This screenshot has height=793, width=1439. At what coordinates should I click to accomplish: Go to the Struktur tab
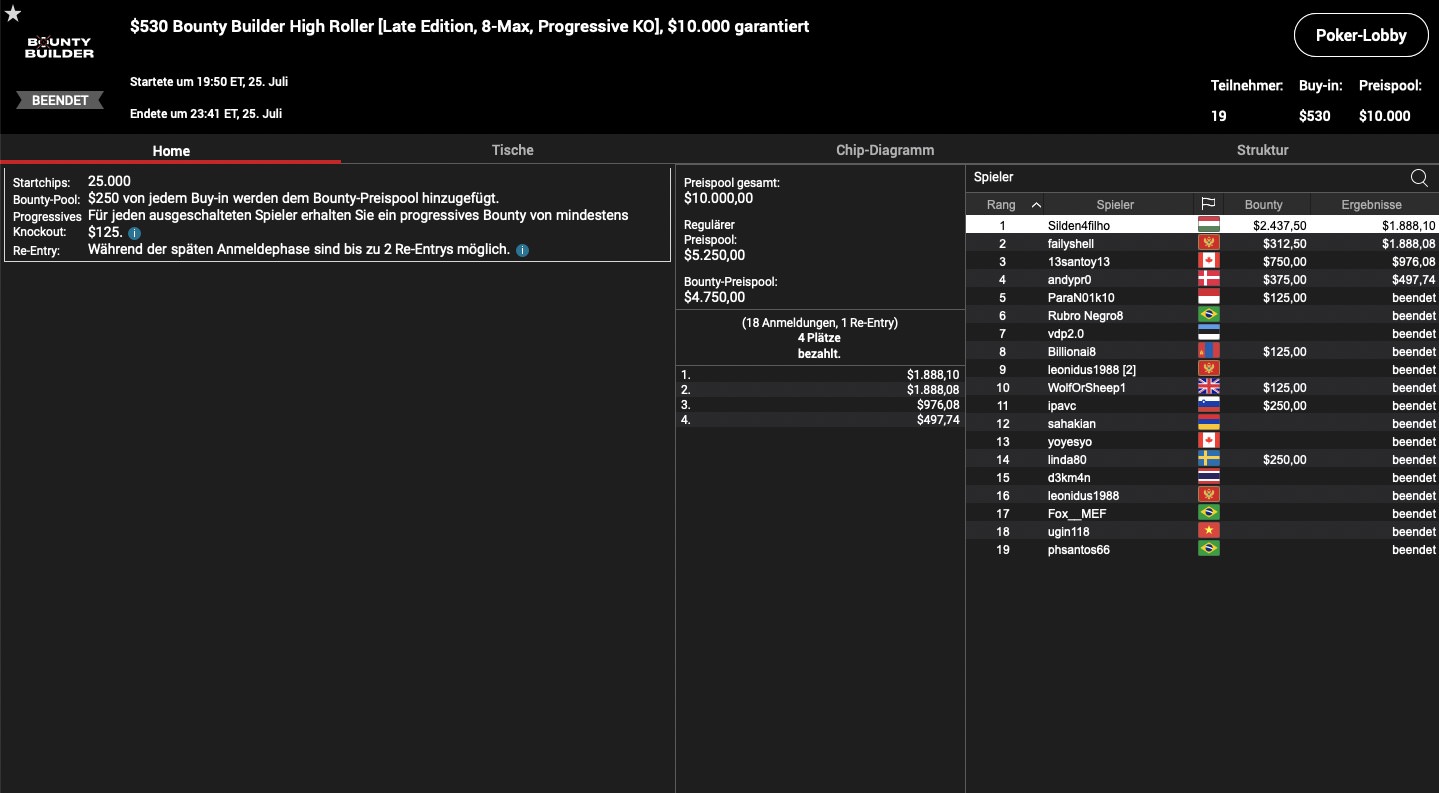pos(1262,150)
